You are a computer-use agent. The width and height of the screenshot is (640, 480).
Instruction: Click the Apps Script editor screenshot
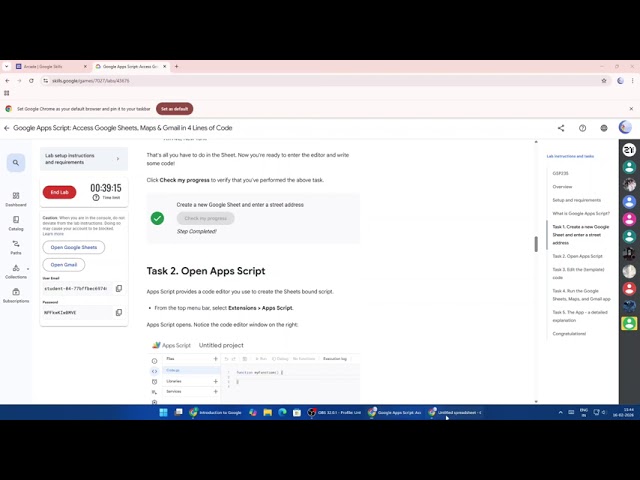(x=253, y=371)
